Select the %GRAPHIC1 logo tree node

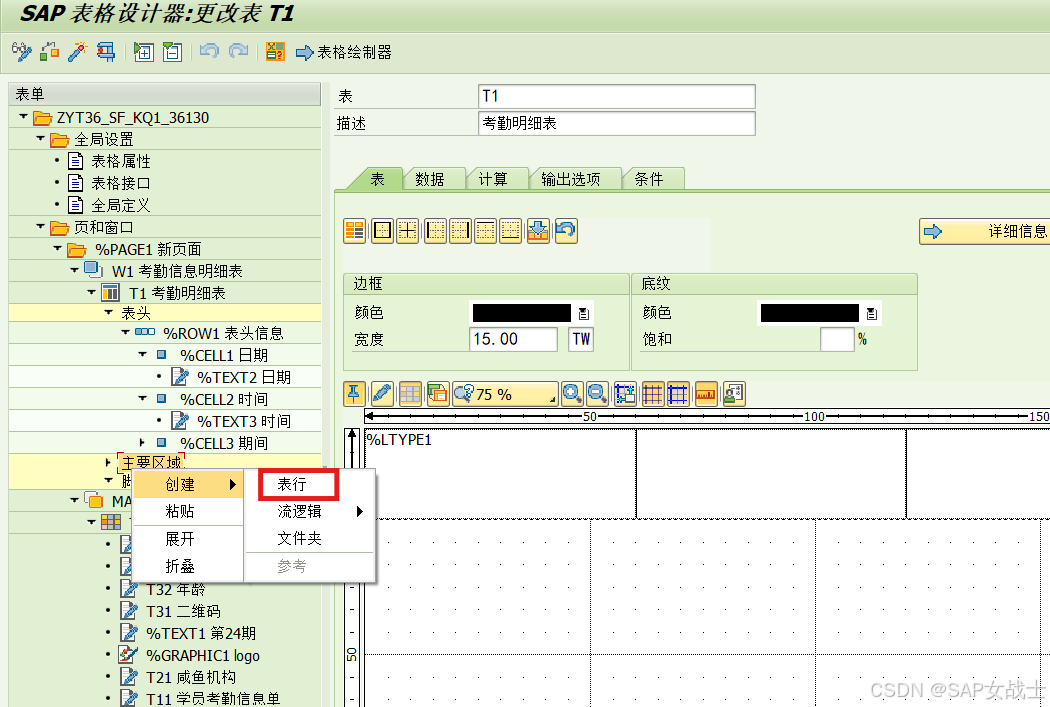[x=203, y=655]
